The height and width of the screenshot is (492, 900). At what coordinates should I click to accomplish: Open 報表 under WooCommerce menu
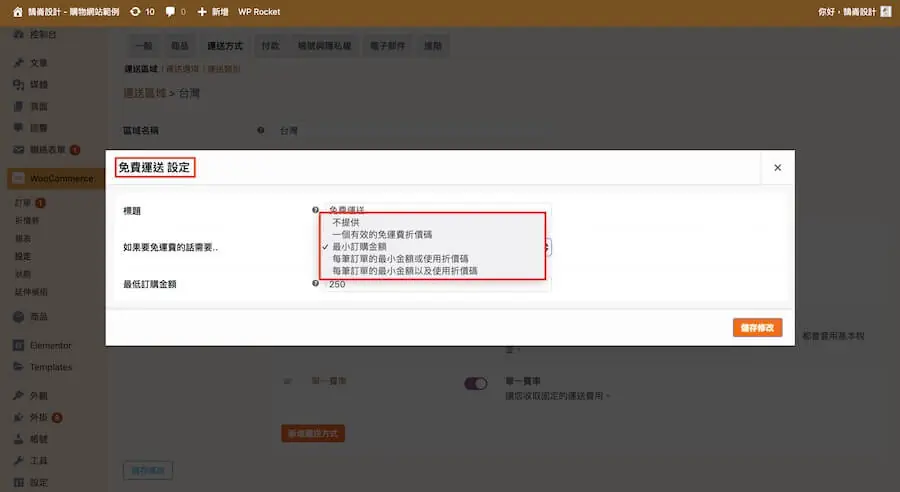(23, 238)
